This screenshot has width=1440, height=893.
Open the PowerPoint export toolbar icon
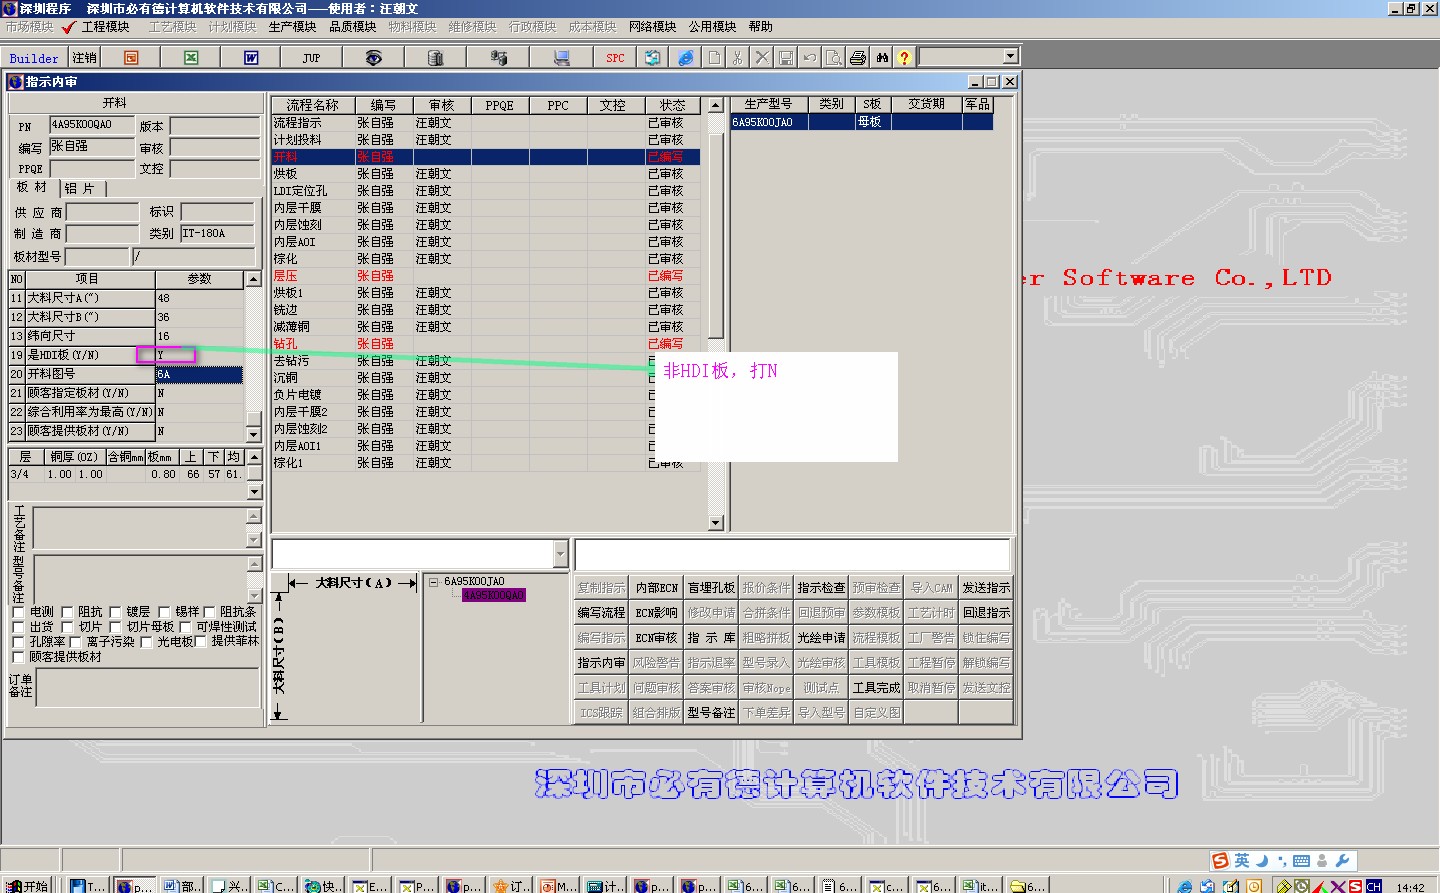click(131, 58)
